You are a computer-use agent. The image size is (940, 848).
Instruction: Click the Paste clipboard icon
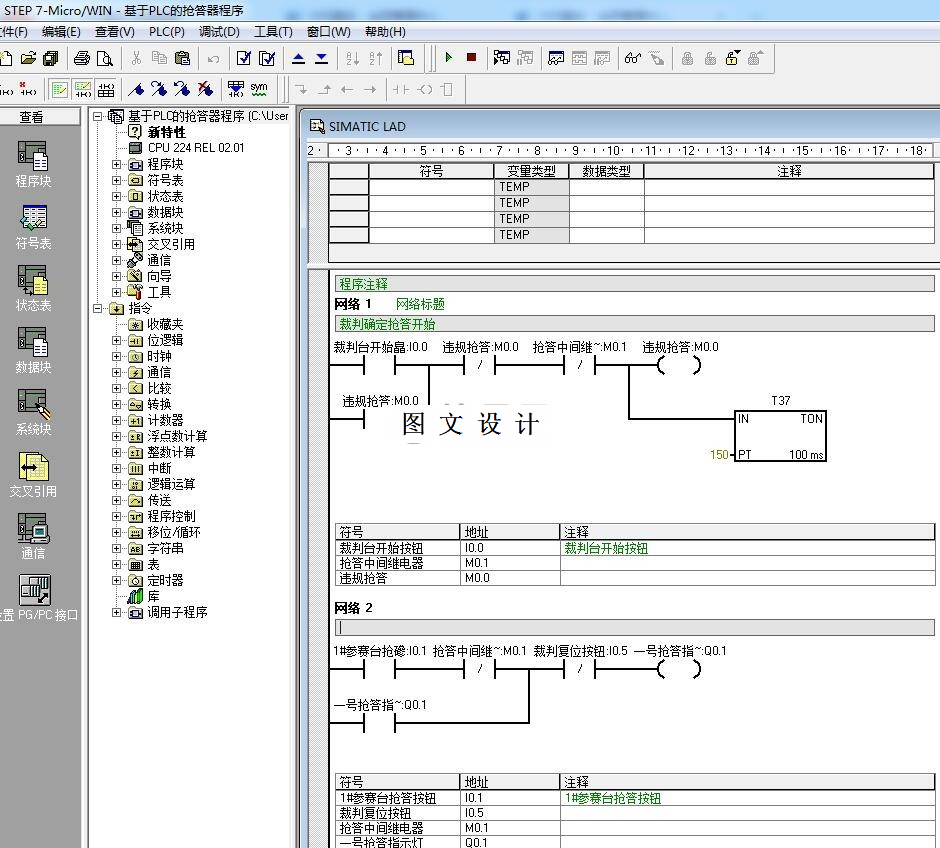click(x=182, y=58)
